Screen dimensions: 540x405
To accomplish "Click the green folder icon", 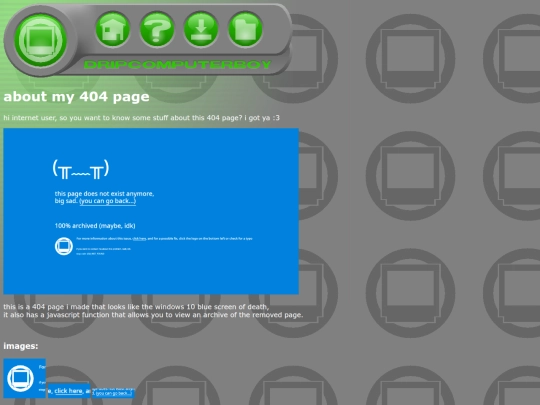I will point(246,30).
